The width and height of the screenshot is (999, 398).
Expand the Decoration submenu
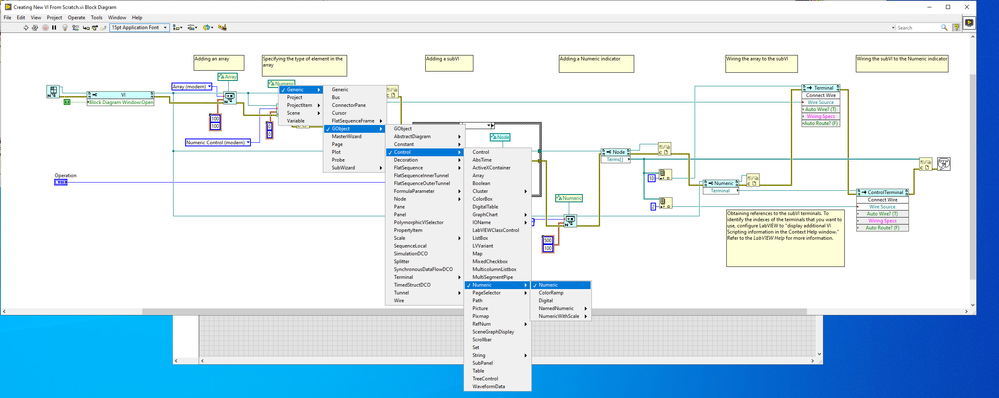coord(425,160)
